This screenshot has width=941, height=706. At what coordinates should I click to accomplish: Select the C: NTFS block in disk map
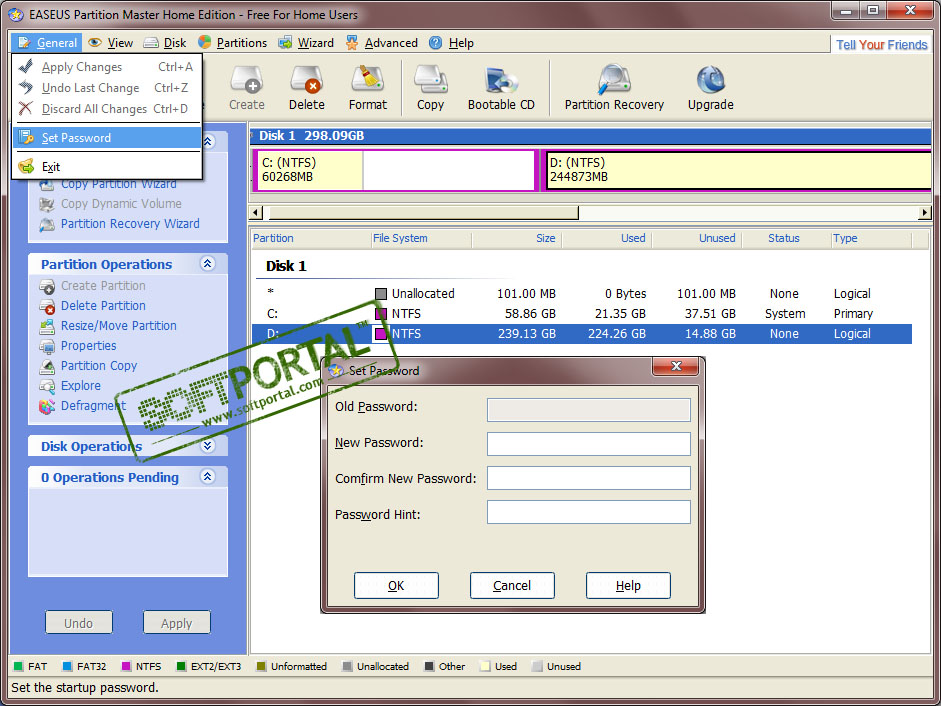(395, 170)
